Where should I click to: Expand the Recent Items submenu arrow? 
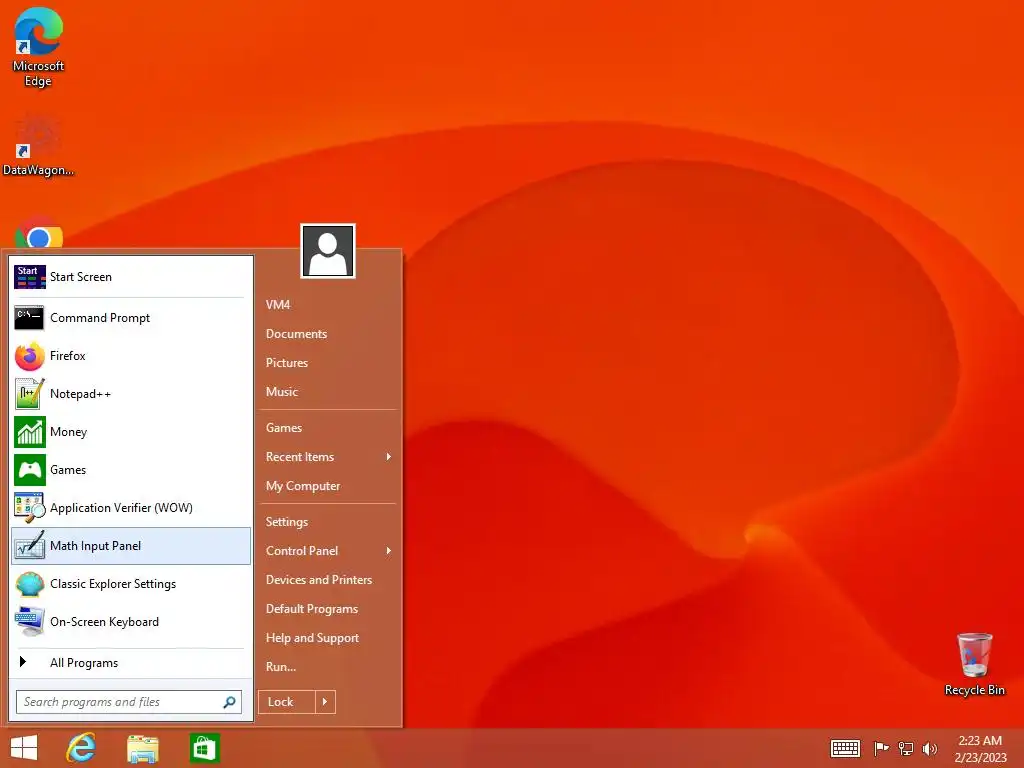coord(389,456)
